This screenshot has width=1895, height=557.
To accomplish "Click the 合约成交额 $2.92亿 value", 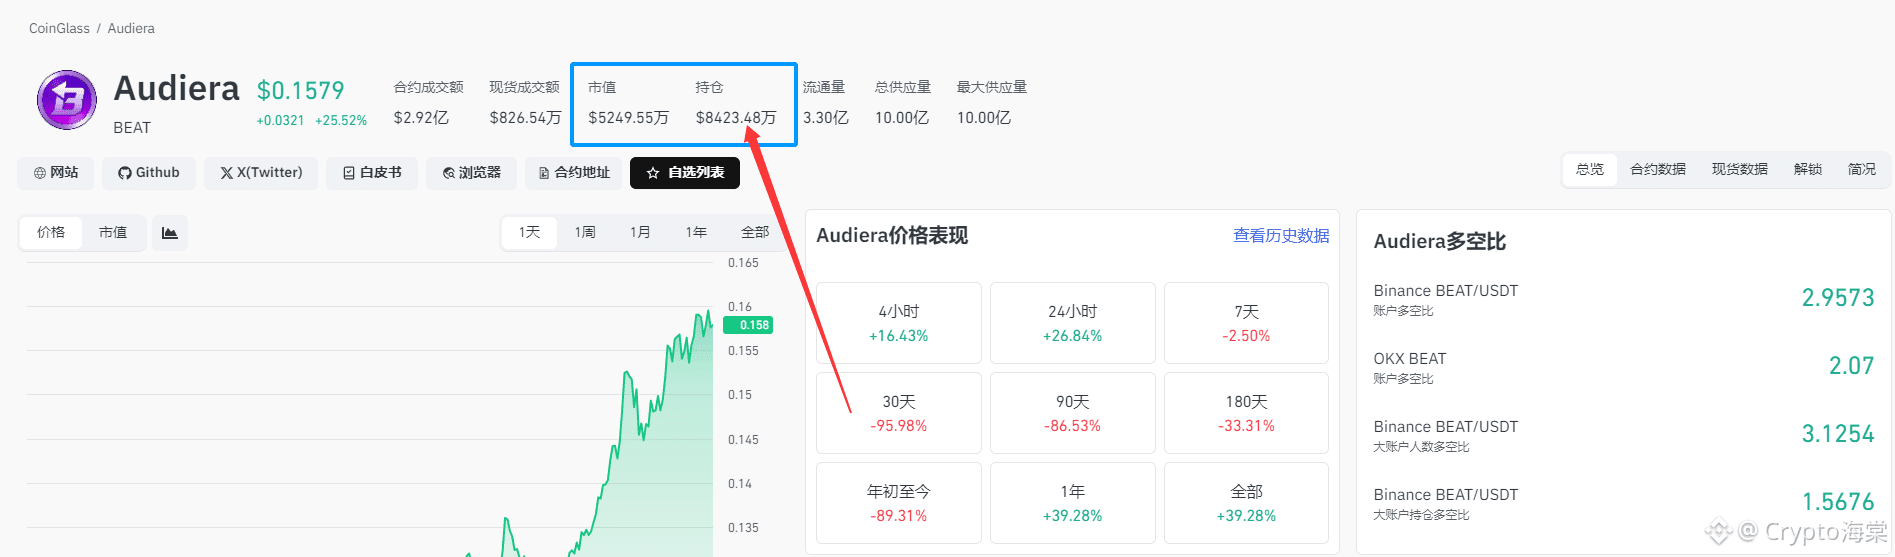I will pyautogui.click(x=421, y=118).
